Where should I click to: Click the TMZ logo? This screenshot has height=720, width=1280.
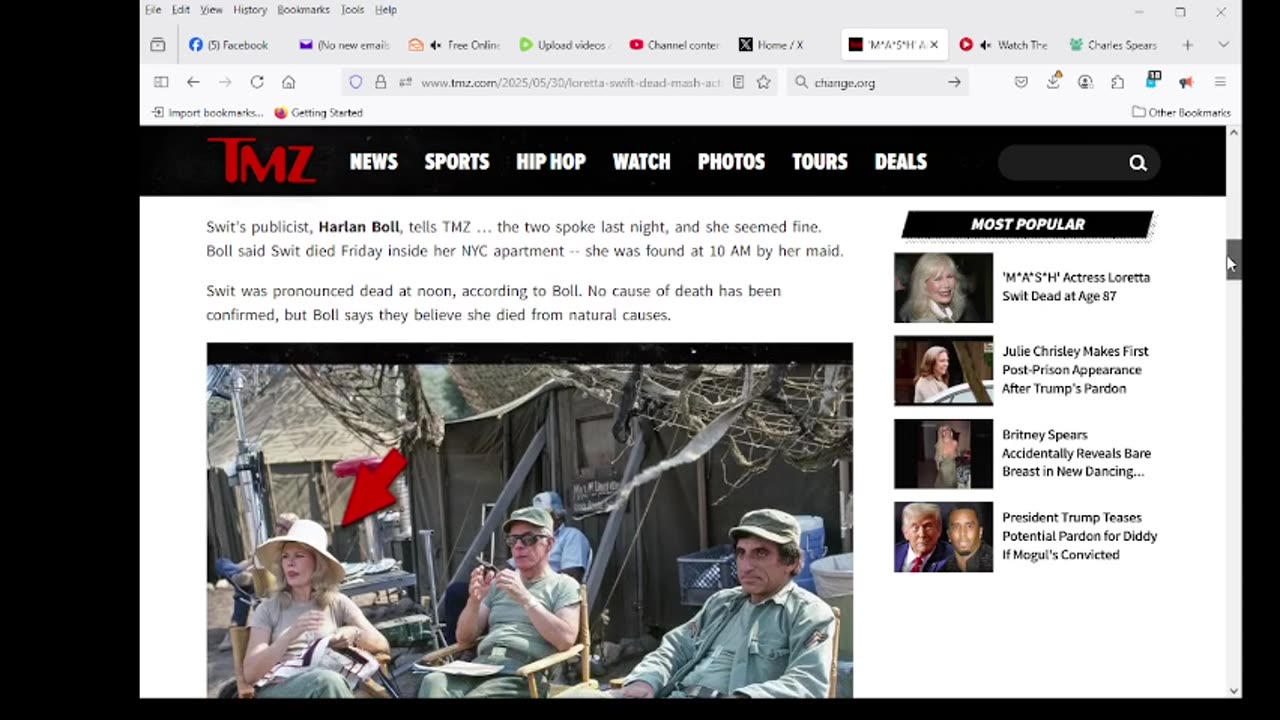[262, 161]
